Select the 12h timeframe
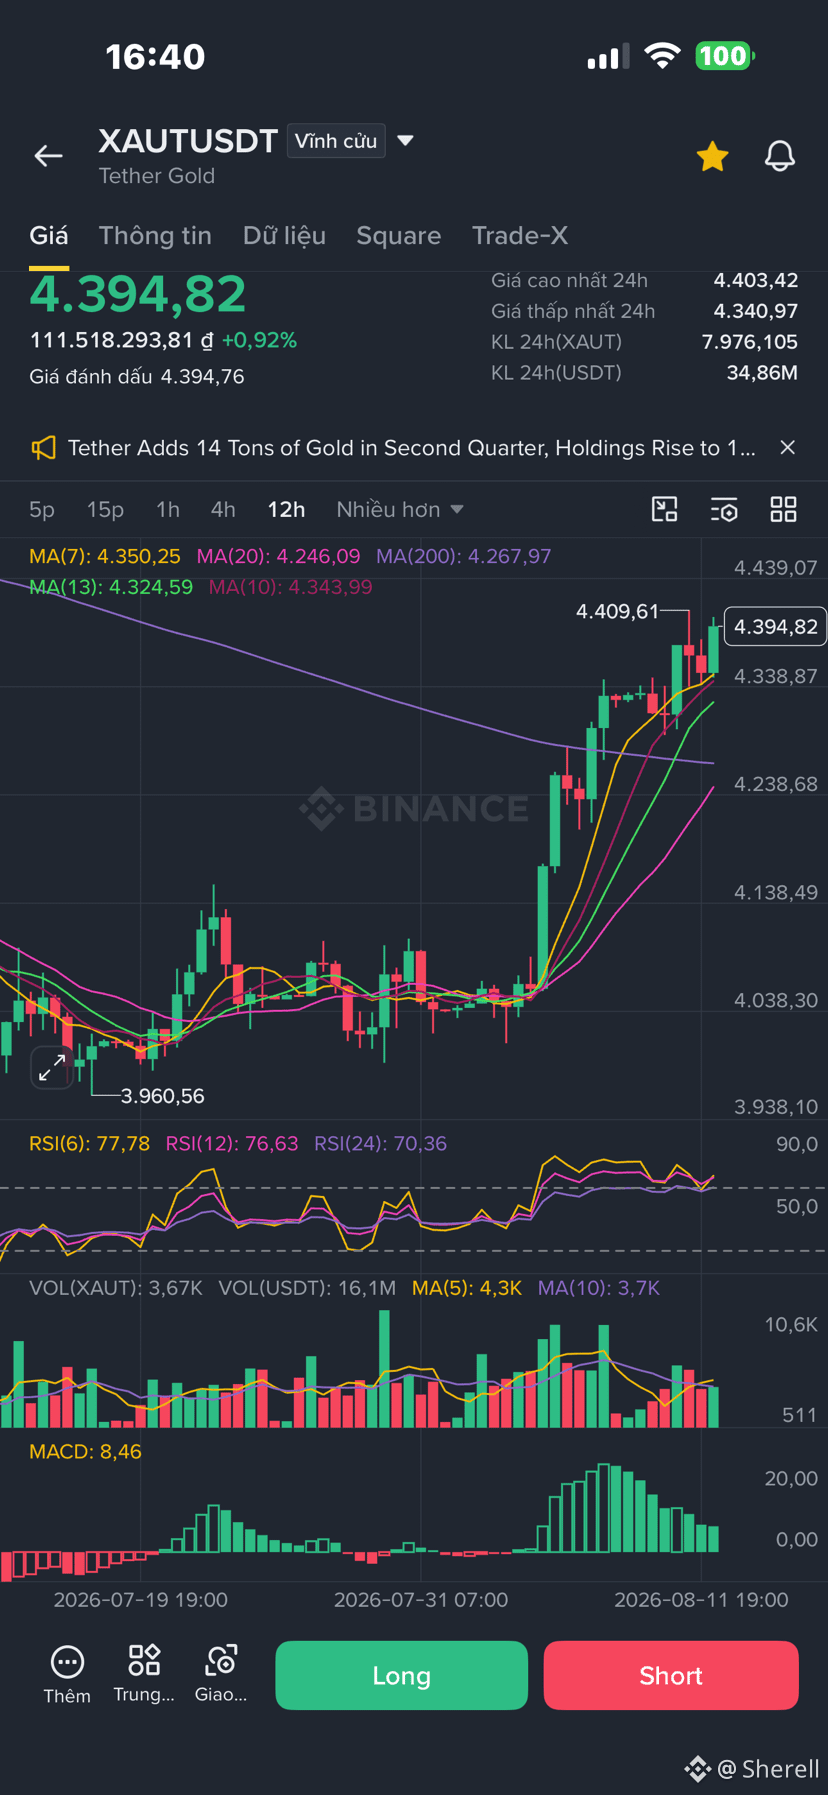828x1795 pixels. point(286,510)
